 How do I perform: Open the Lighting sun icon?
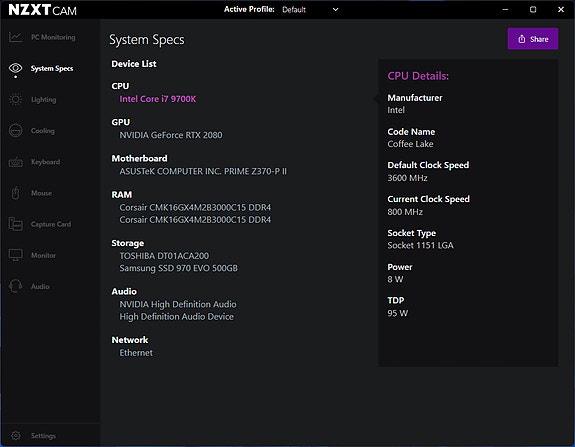pyautogui.click(x=15, y=99)
